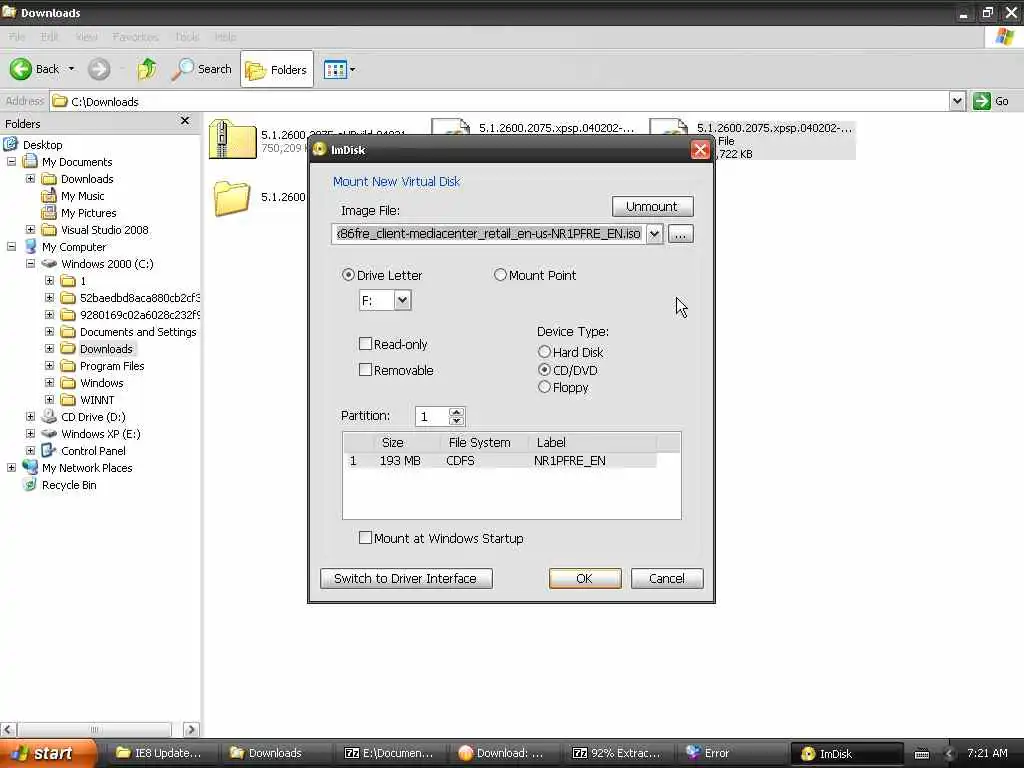Click the green Go arrow button

click(982, 101)
